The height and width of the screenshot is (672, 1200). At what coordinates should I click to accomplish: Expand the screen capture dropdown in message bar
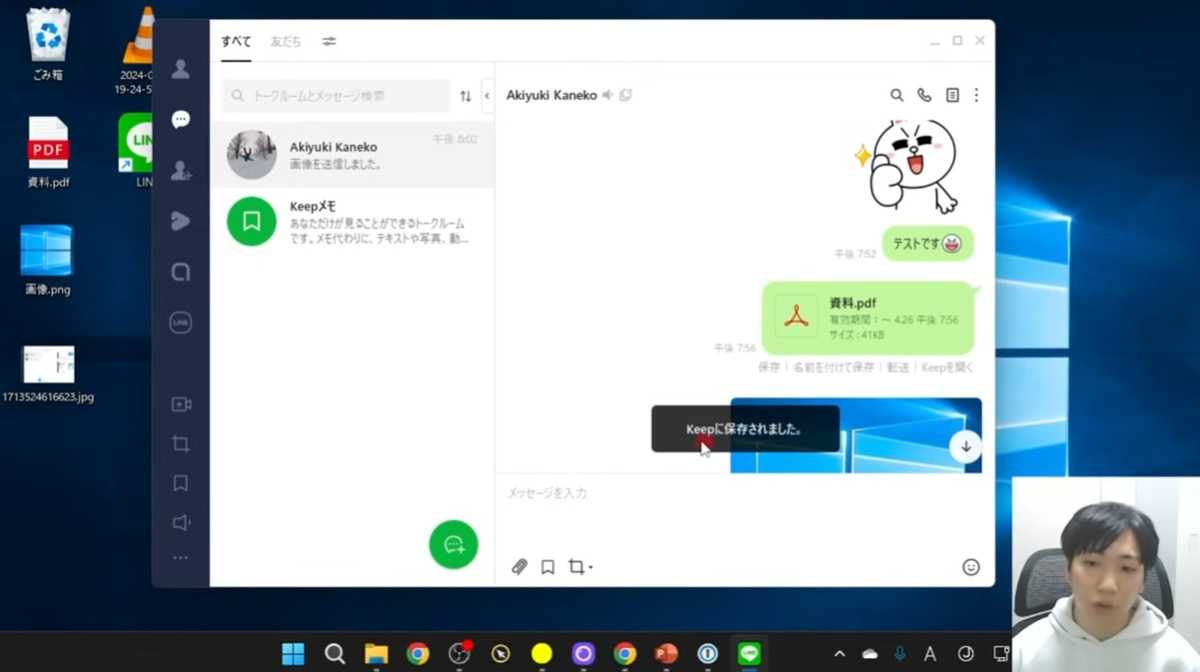591,568
